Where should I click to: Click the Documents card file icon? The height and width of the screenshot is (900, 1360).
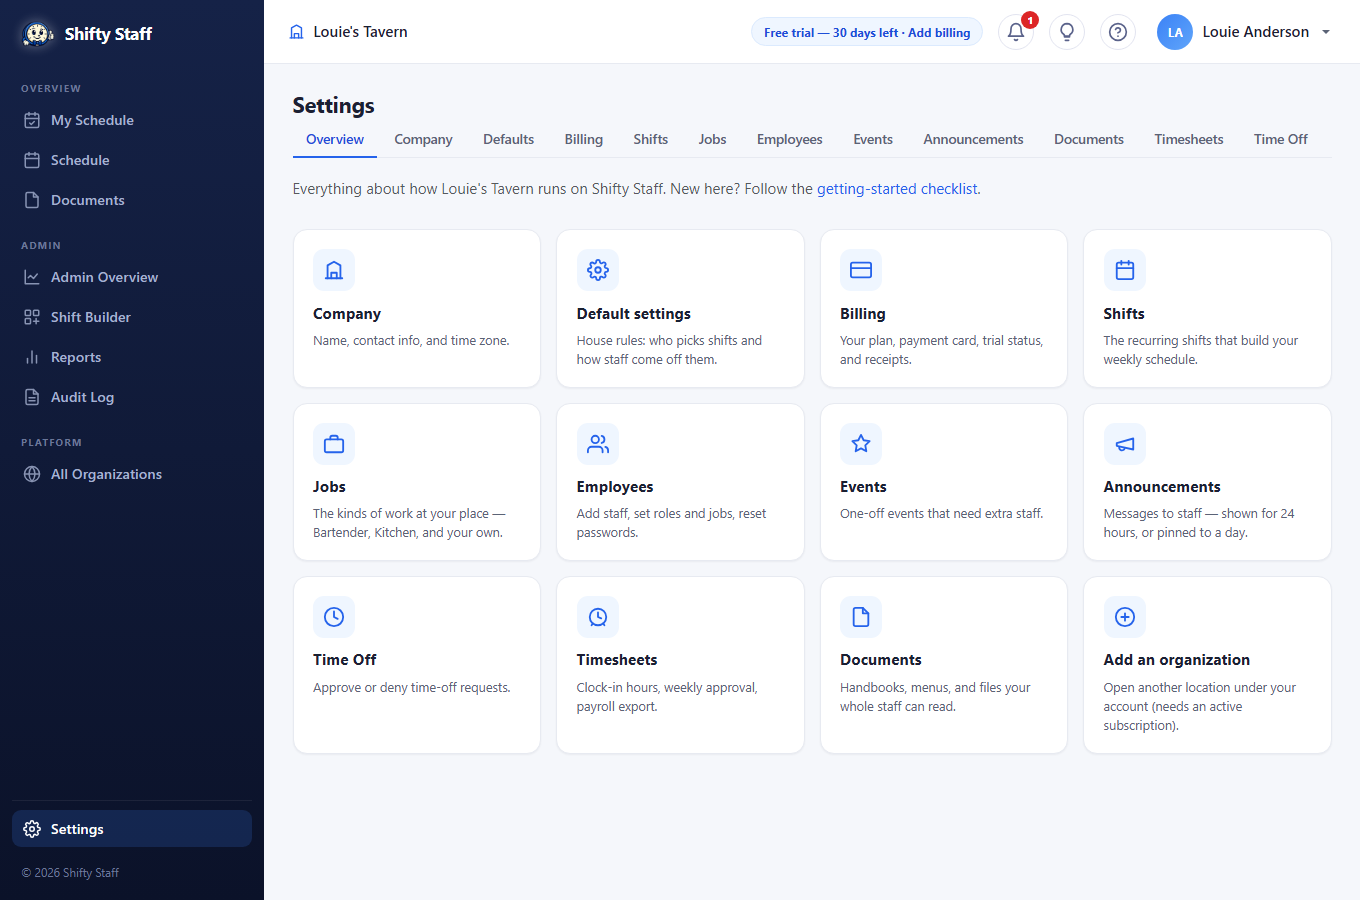point(861,617)
